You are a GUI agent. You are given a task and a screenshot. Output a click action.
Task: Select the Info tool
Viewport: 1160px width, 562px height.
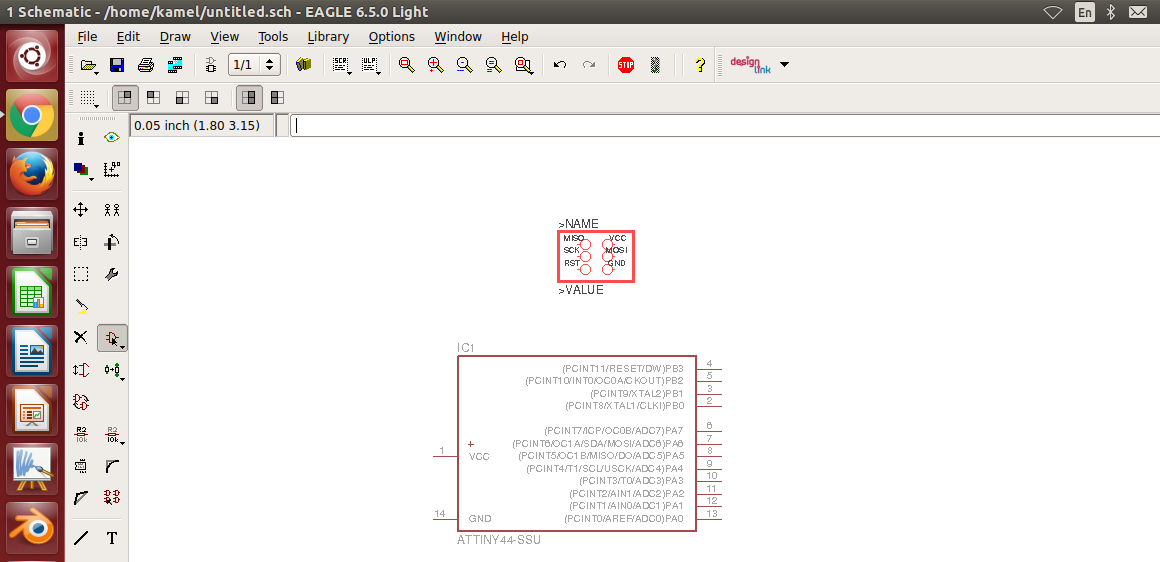pyautogui.click(x=81, y=138)
